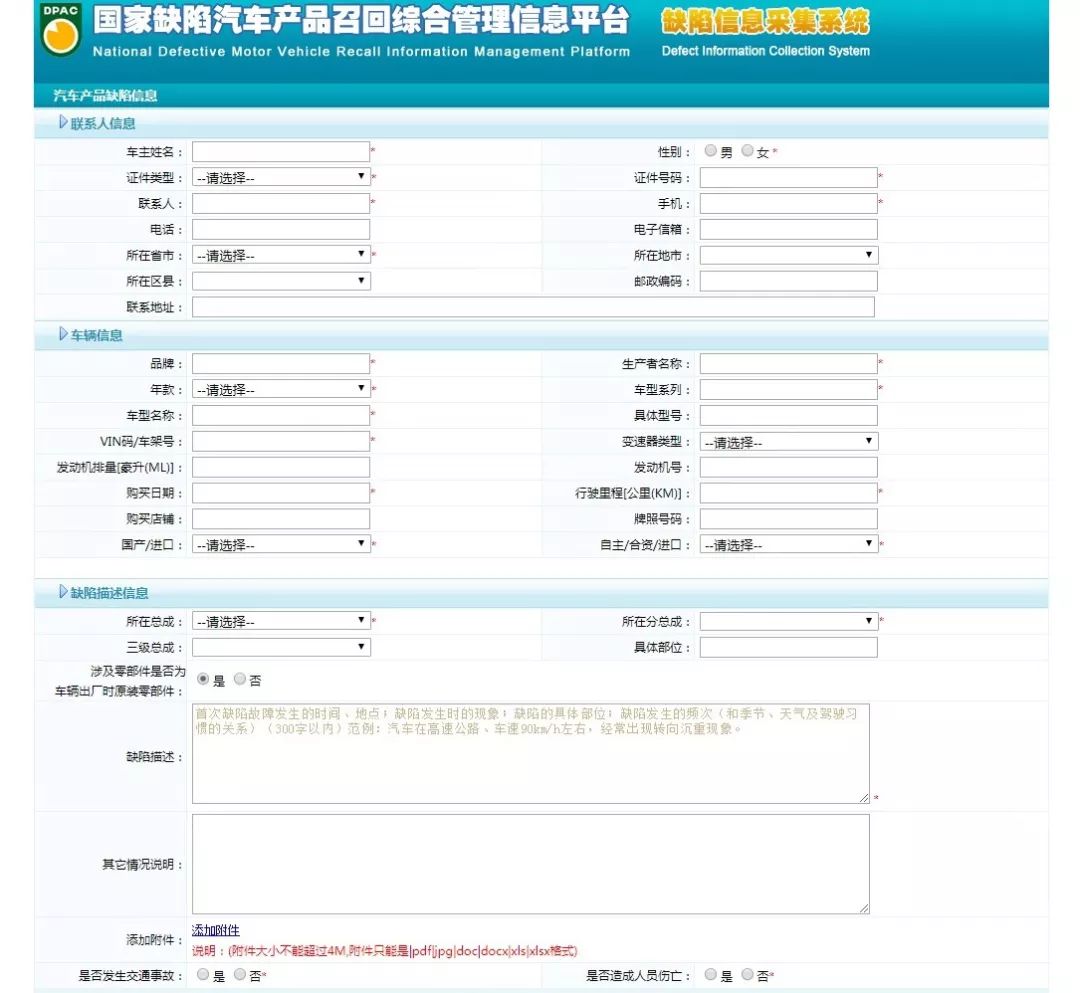Open the 年款 dropdown
The width and height of the screenshot is (1080, 993).
(281, 390)
